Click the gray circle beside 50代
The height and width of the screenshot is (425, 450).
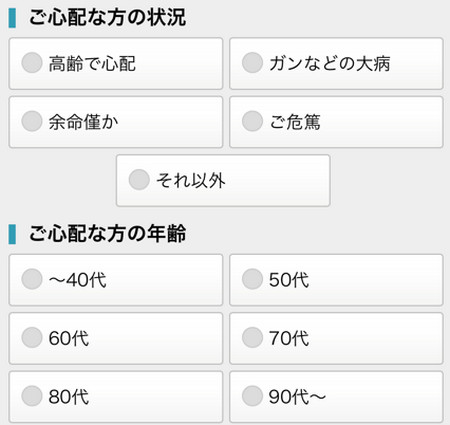[x=252, y=279]
